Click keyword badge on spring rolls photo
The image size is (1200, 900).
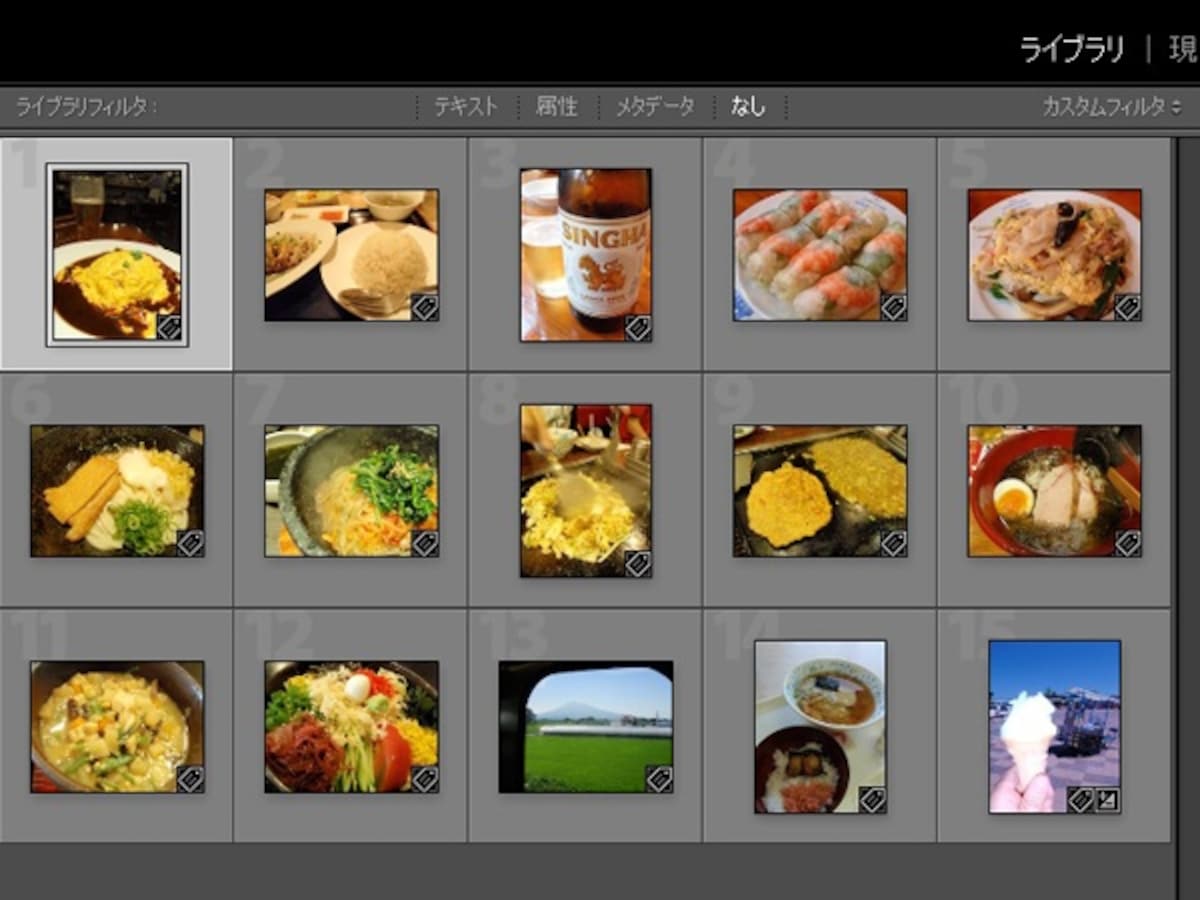point(894,306)
